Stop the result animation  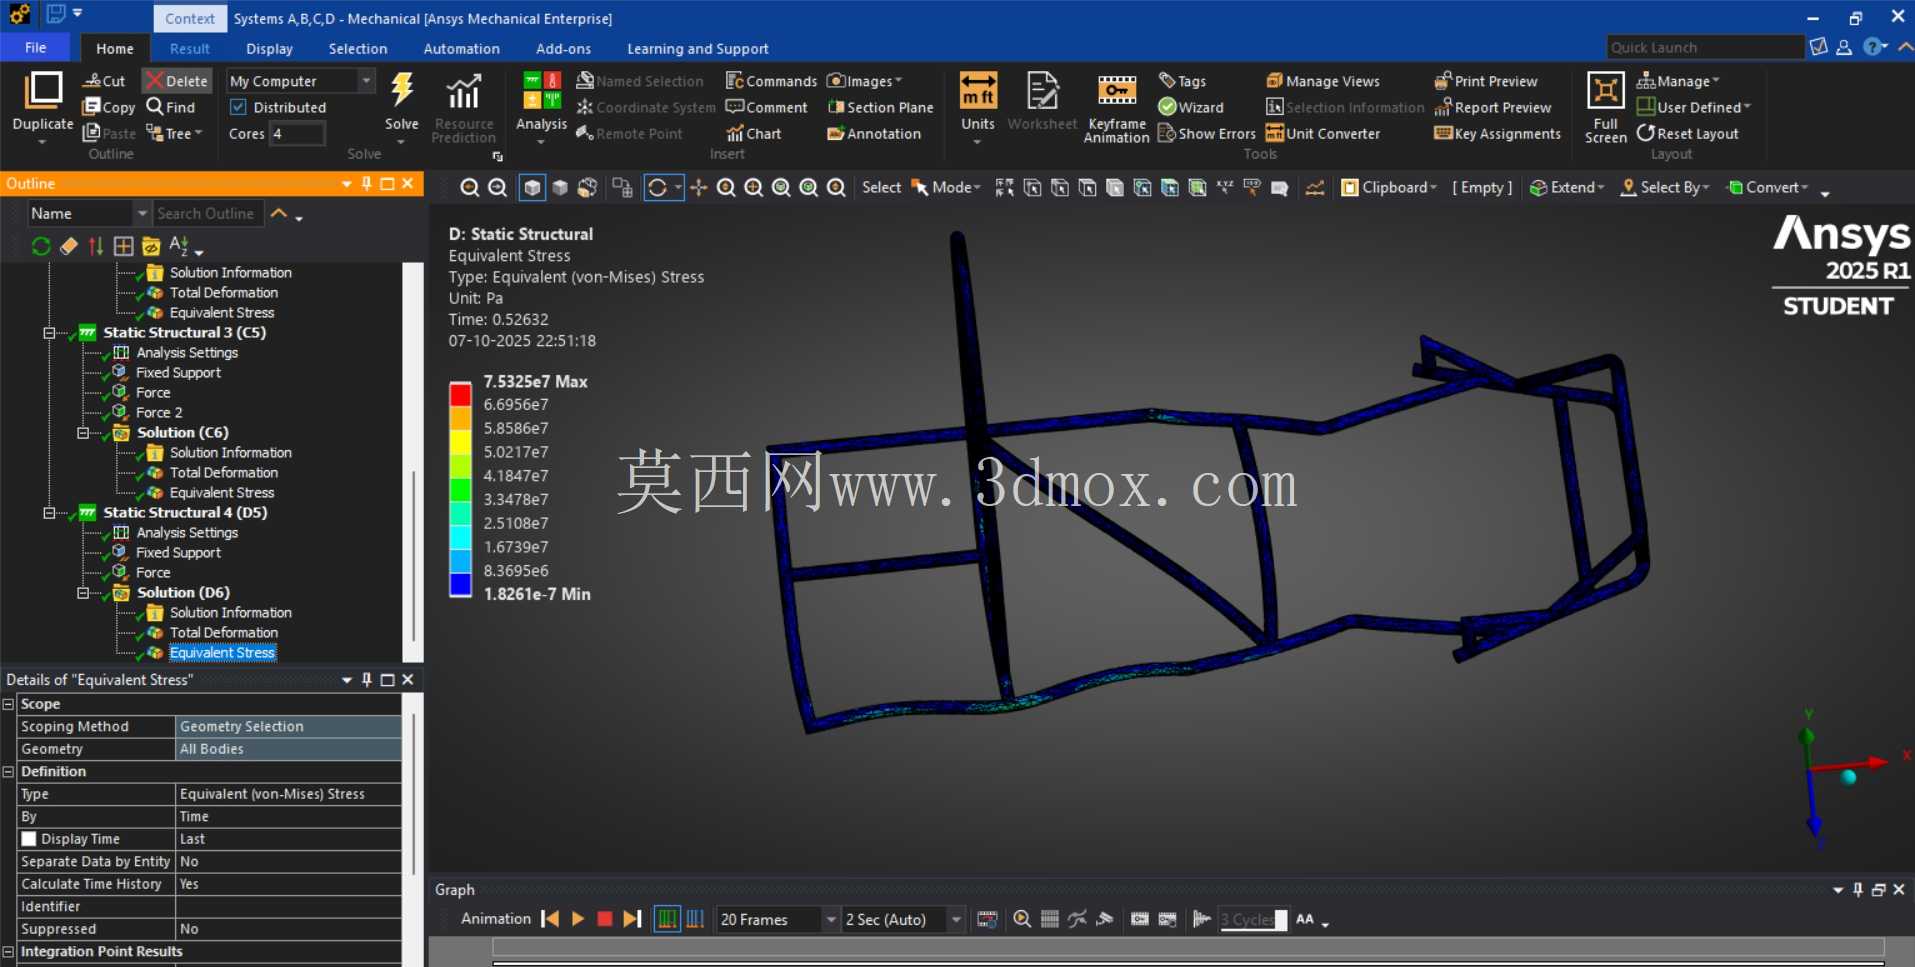tap(605, 919)
